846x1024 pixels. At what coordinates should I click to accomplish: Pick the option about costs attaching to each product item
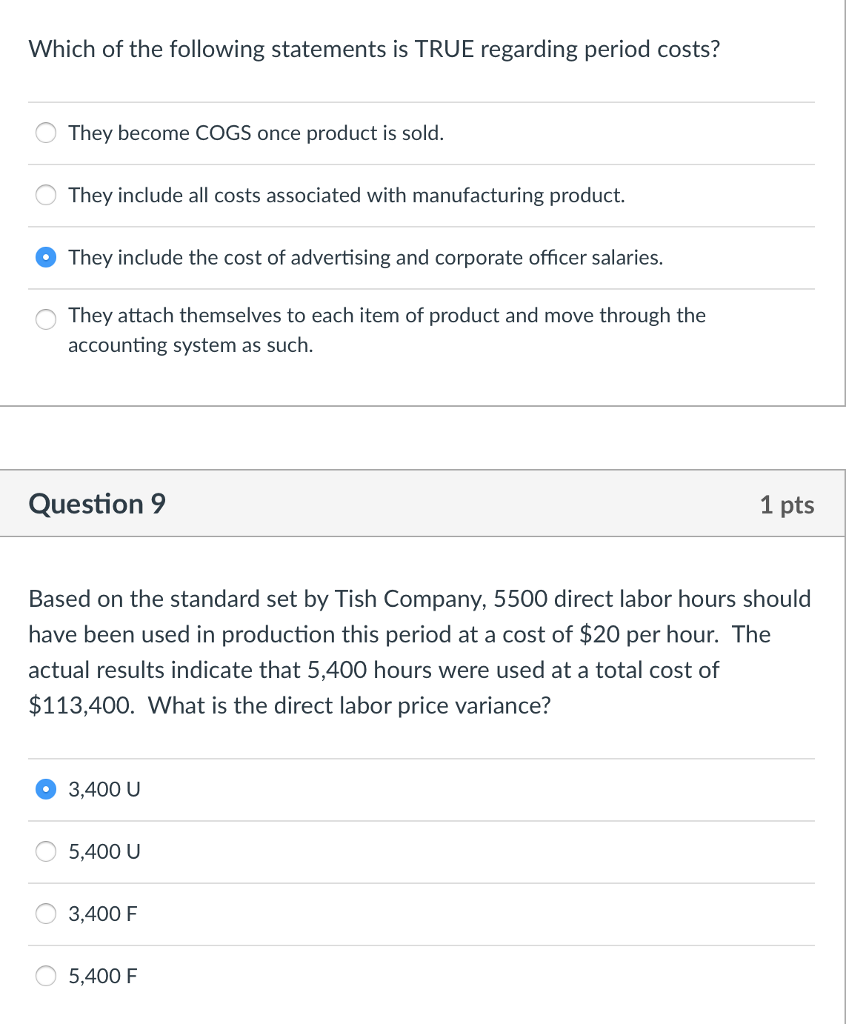click(45, 320)
